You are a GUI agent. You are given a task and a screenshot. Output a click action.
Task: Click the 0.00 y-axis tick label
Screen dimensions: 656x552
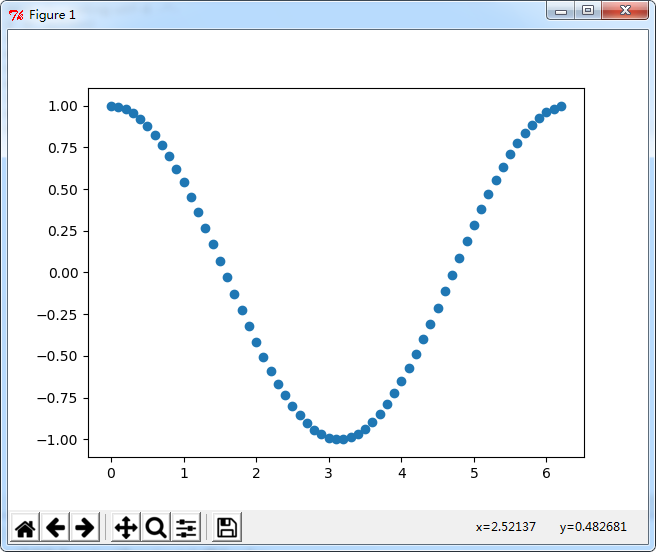(x=63, y=273)
